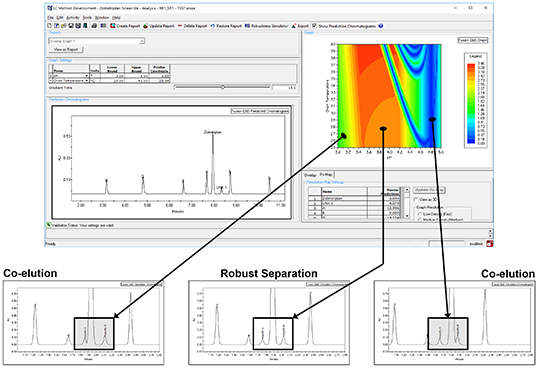Image resolution: width=539 pixels, height=370 pixels.
Task: Click the Export toolbar icon
Action: pos(294,26)
